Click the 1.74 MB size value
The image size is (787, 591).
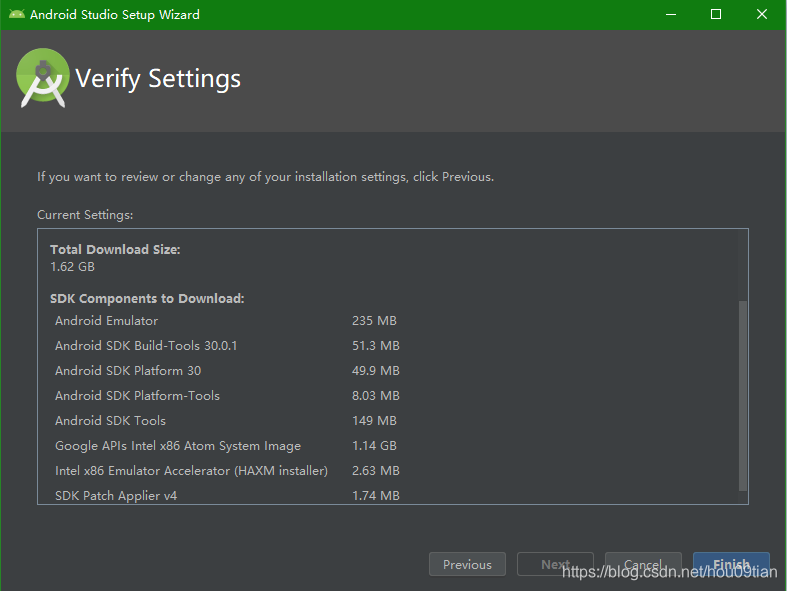(376, 496)
